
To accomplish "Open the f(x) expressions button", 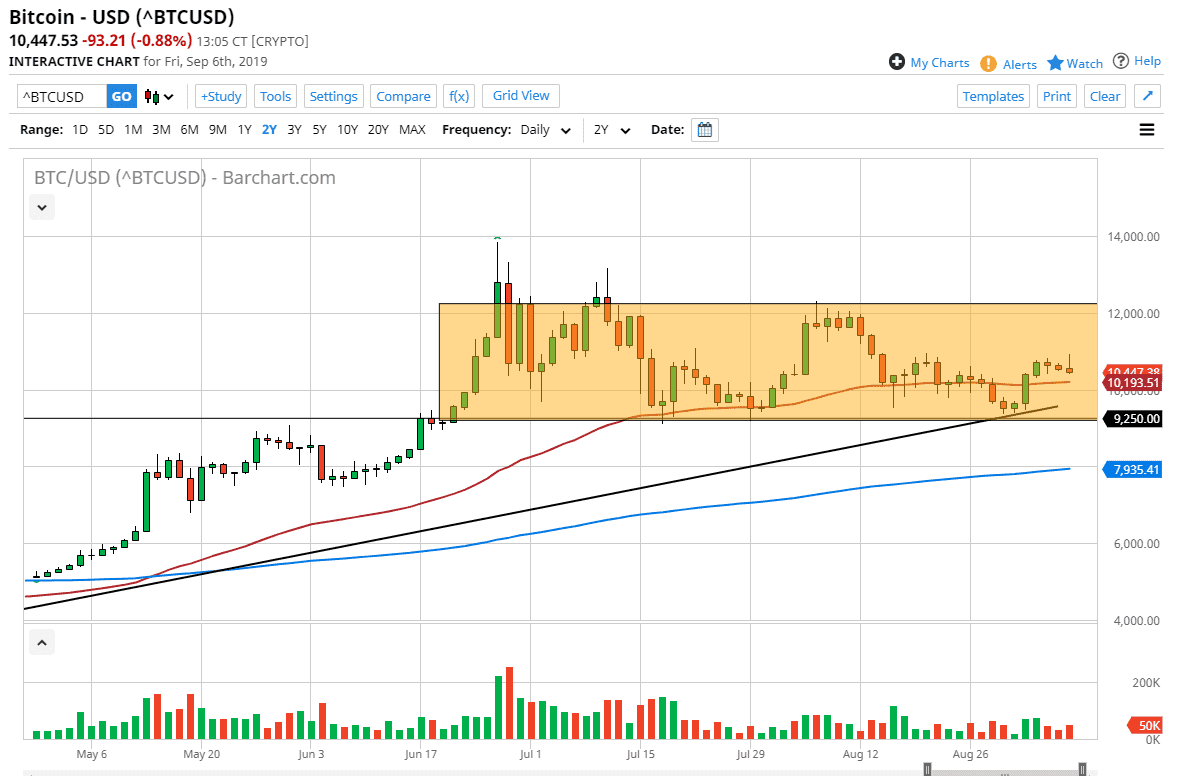I will (459, 96).
